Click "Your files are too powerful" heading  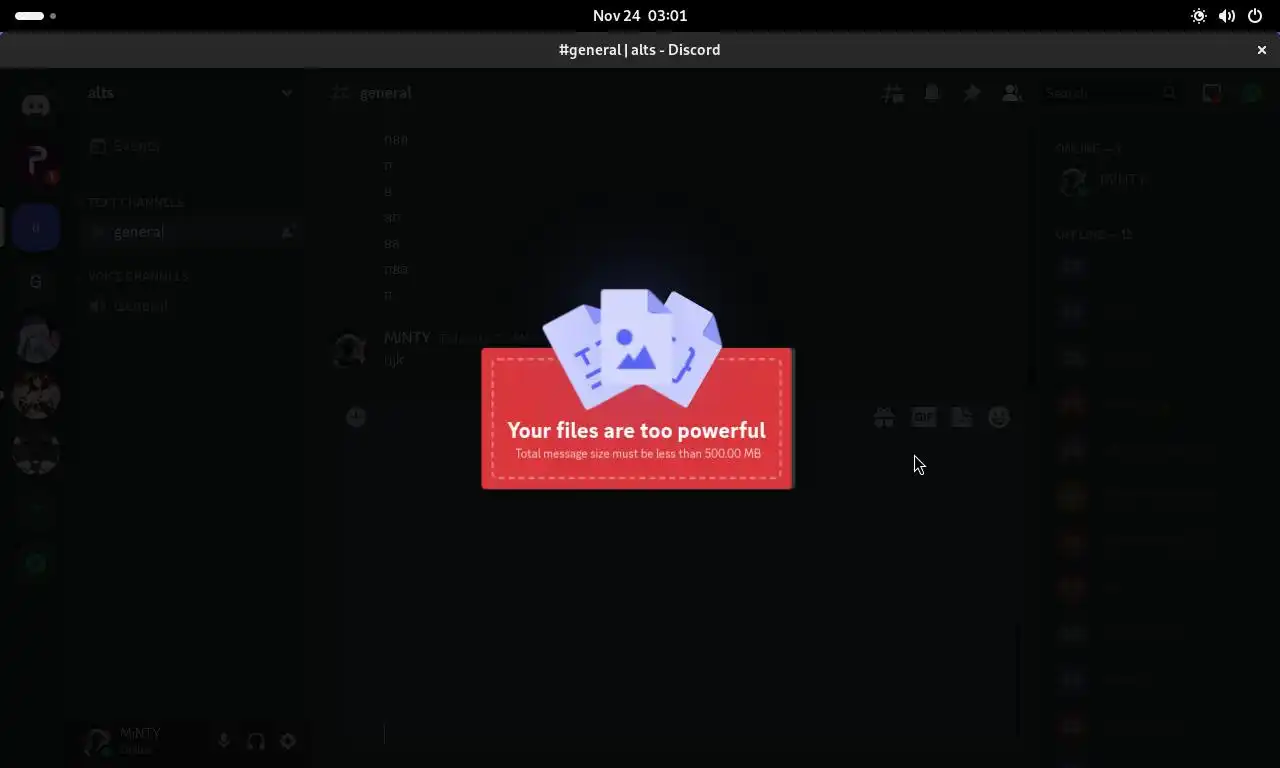coord(637,430)
